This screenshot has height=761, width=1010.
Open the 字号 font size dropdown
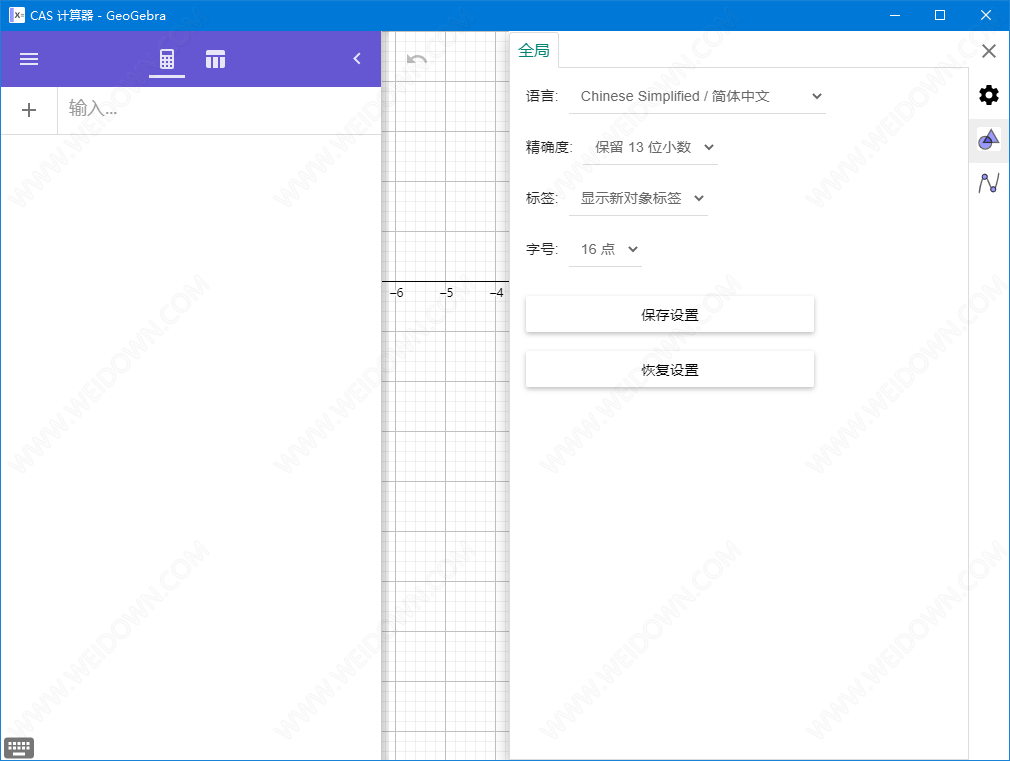click(605, 249)
